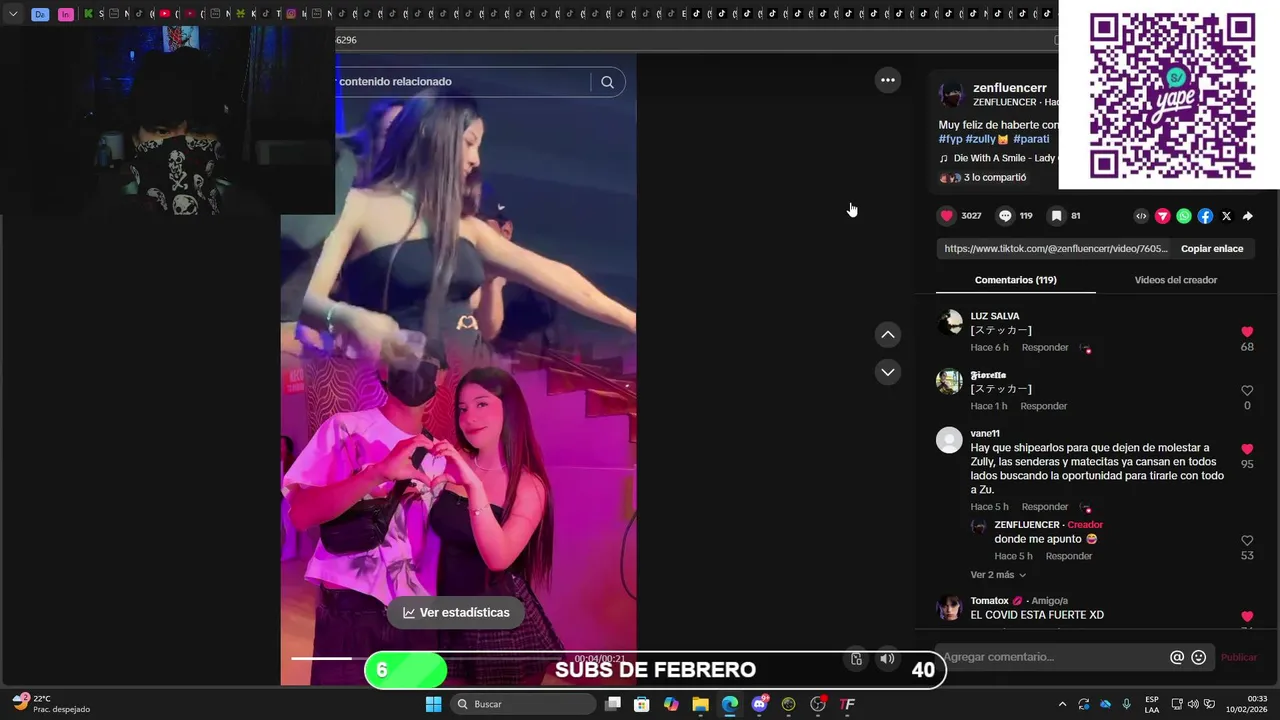Open LUZ SALVA's profile avatar

point(949,322)
